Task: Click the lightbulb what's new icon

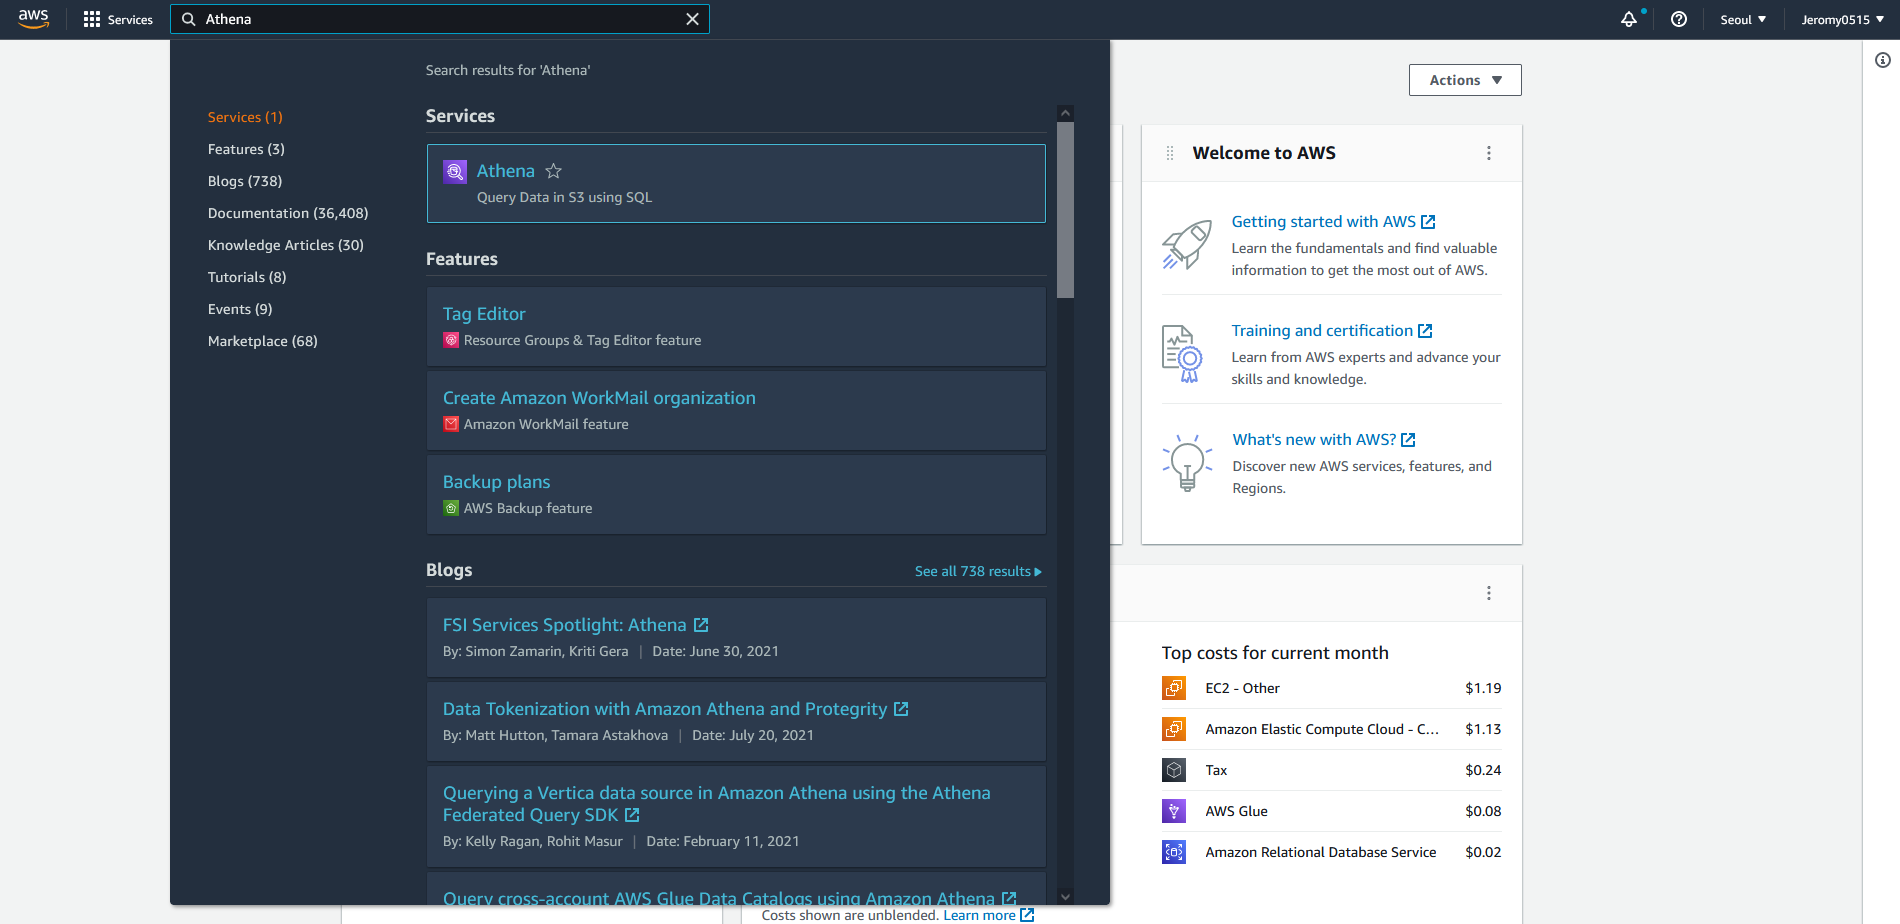Action: coord(1187,462)
